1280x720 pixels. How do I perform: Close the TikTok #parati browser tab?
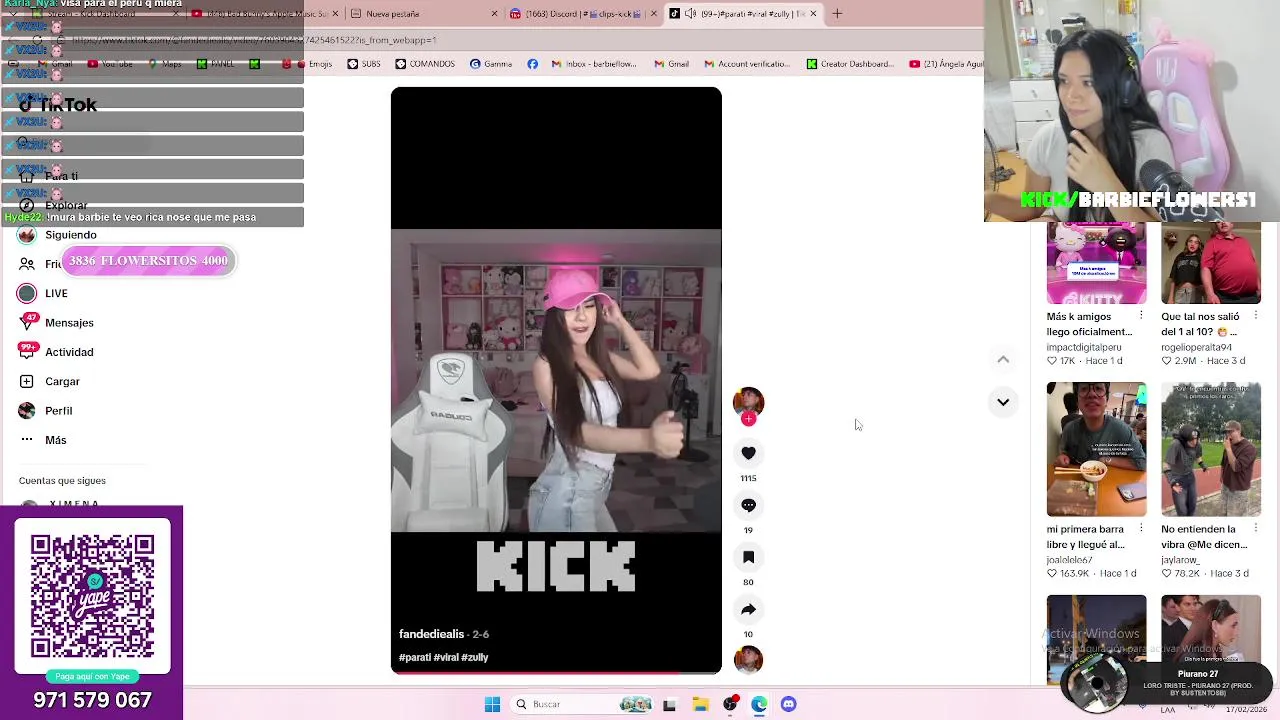click(813, 14)
